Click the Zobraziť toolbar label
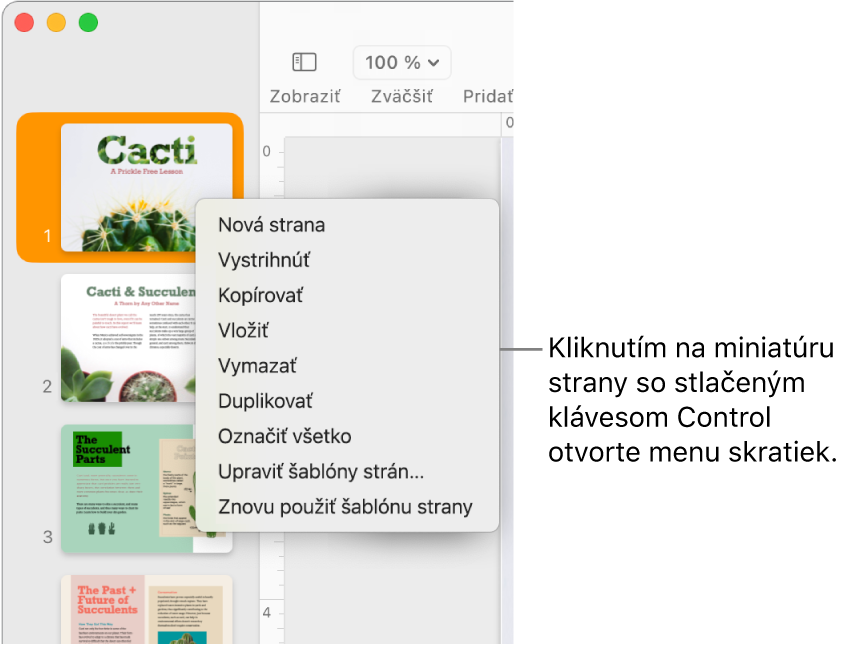Viewport: 857px width, 646px height. (x=305, y=96)
